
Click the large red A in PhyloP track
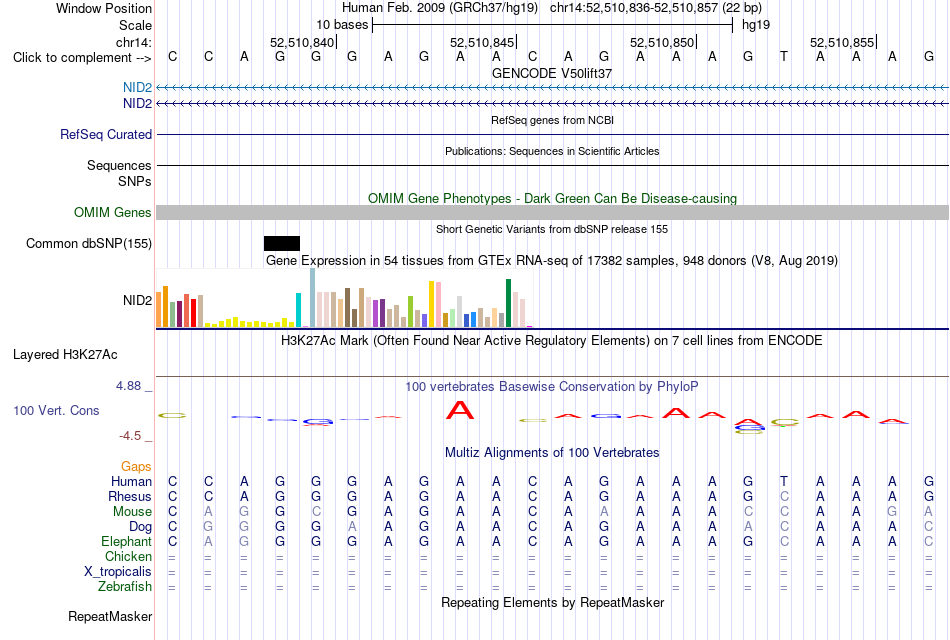pyautogui.click(x=460, y=410)
